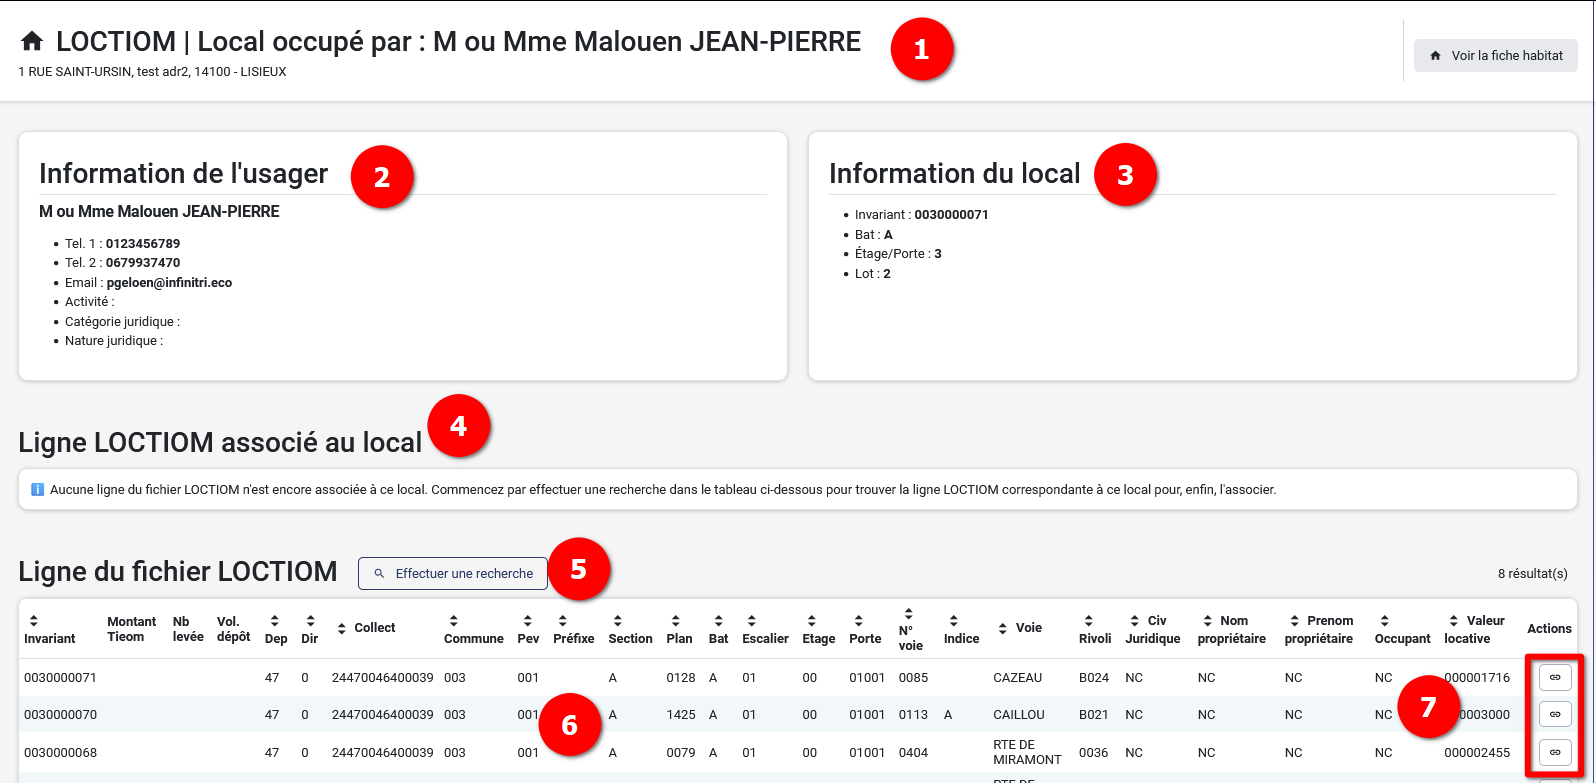Sort by the Occupant column
Viewport: 1596px width, 783px height.
tap(1384, 621)
